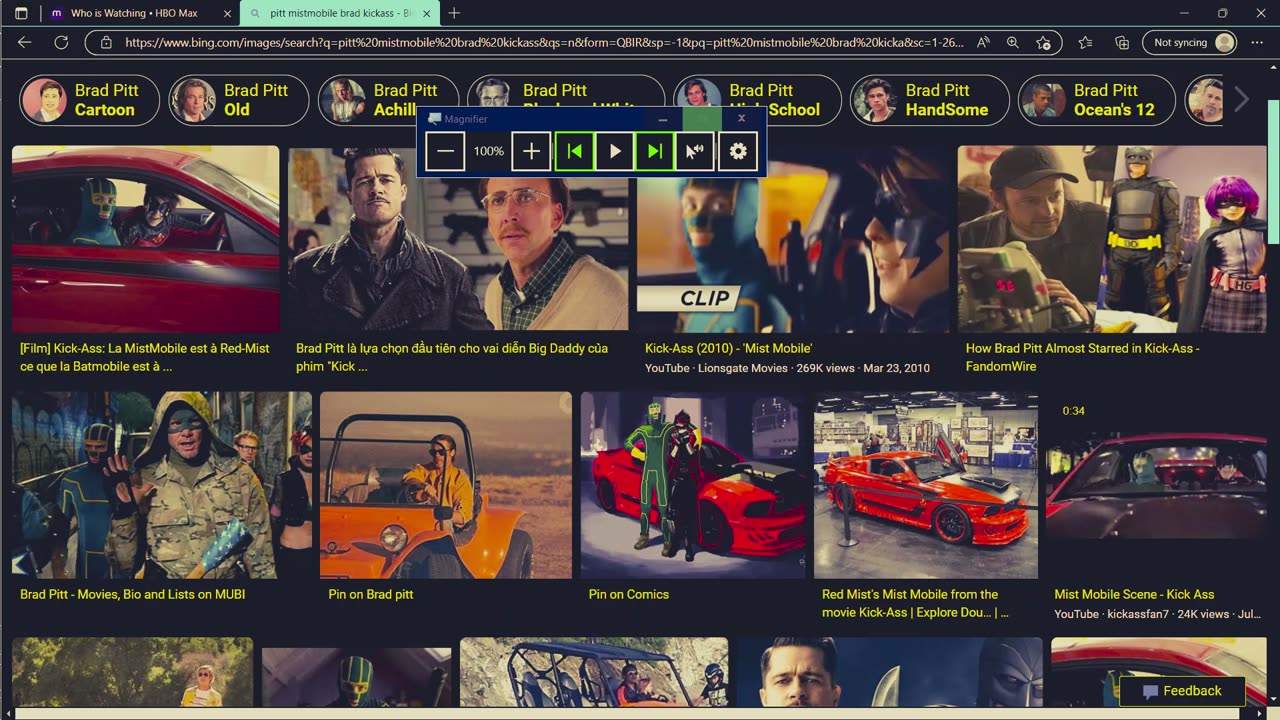Click the Feedback button
Image resolution: width=1280 pixels, height=720 pixels.
click(x=1182, y=691)
